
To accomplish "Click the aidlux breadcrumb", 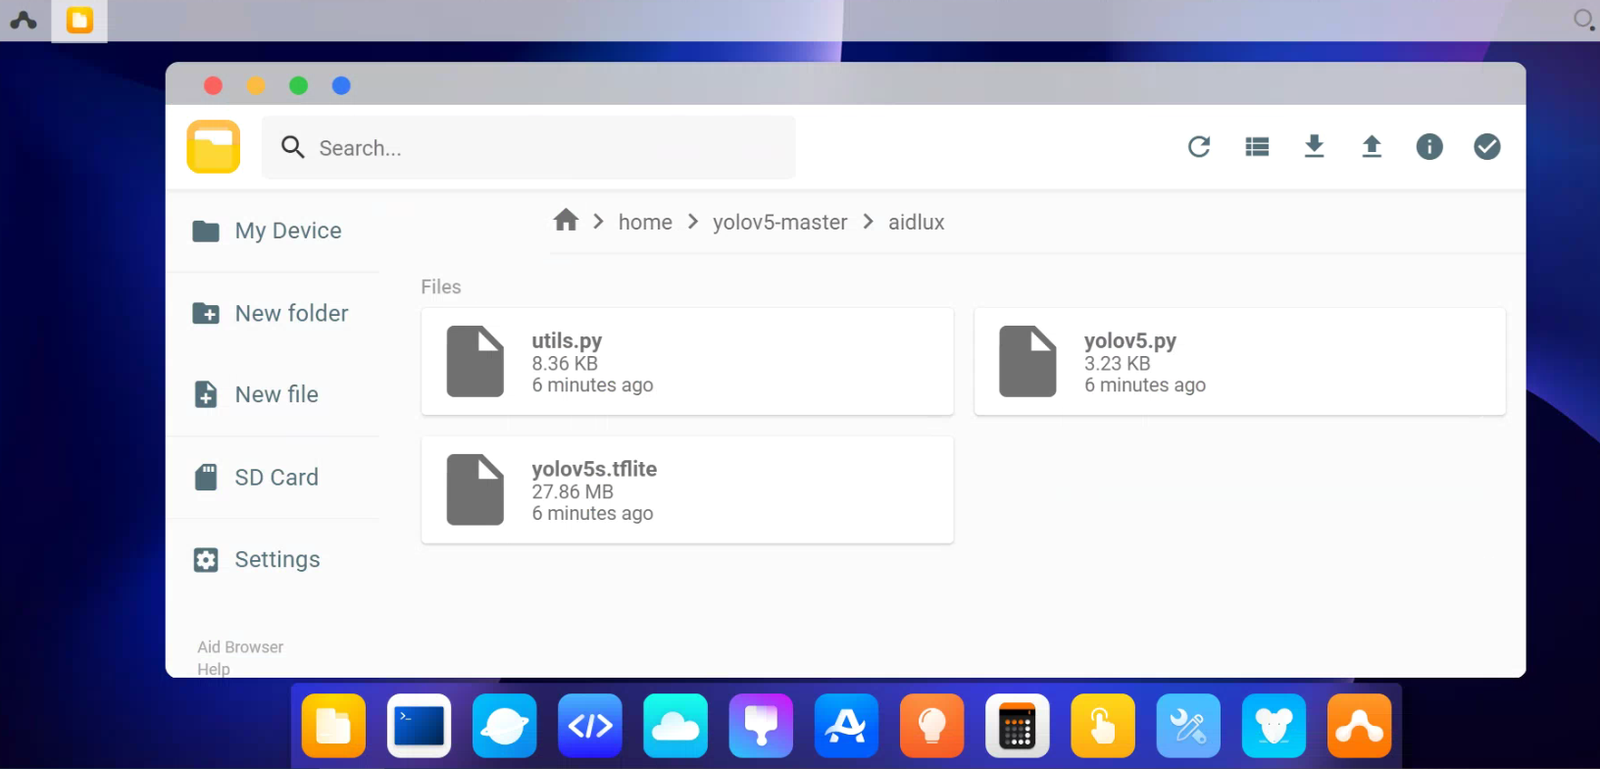I will pyautogui.click(x=916, y=222).
